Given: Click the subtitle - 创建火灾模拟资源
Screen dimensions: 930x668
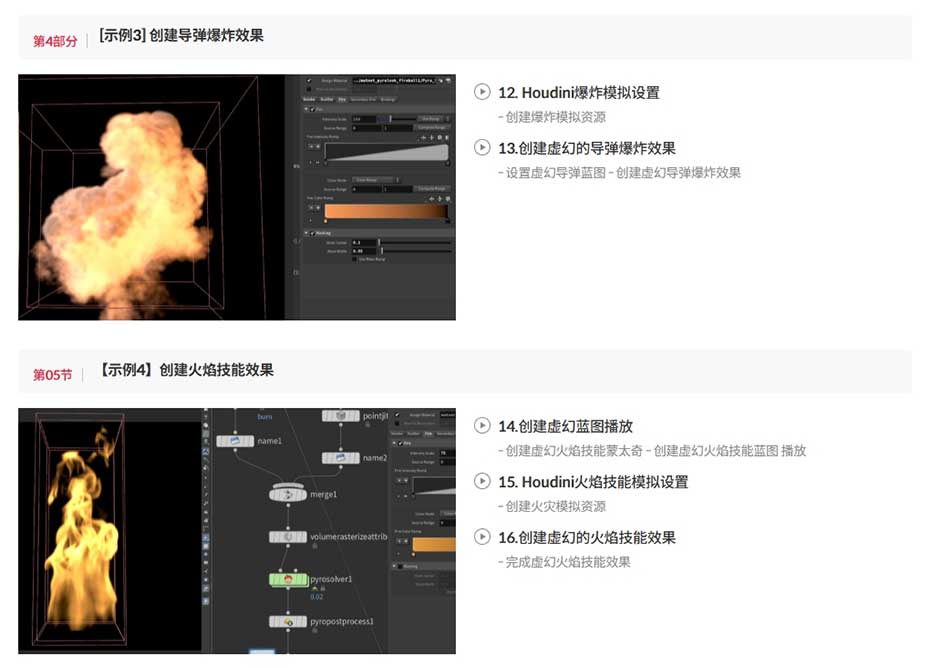Looking at the screenshot, I should 552,507.
